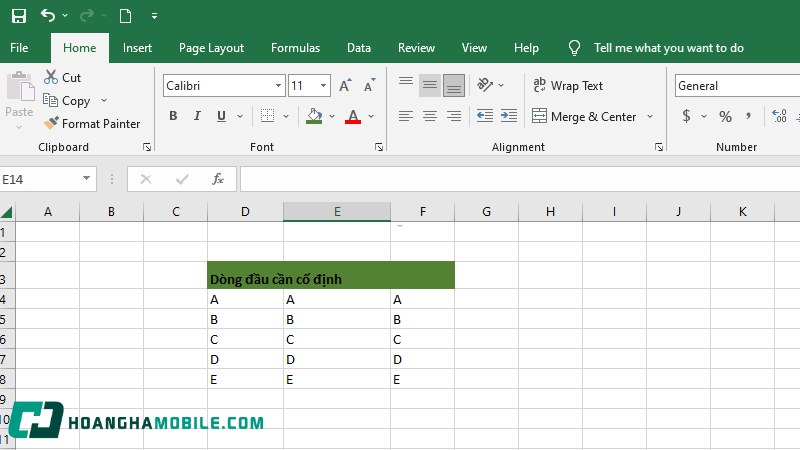Screen dimensions: 800x450
Task: Open Customize Quick Access Toolbar menu
Action: [x=154, y=16]
